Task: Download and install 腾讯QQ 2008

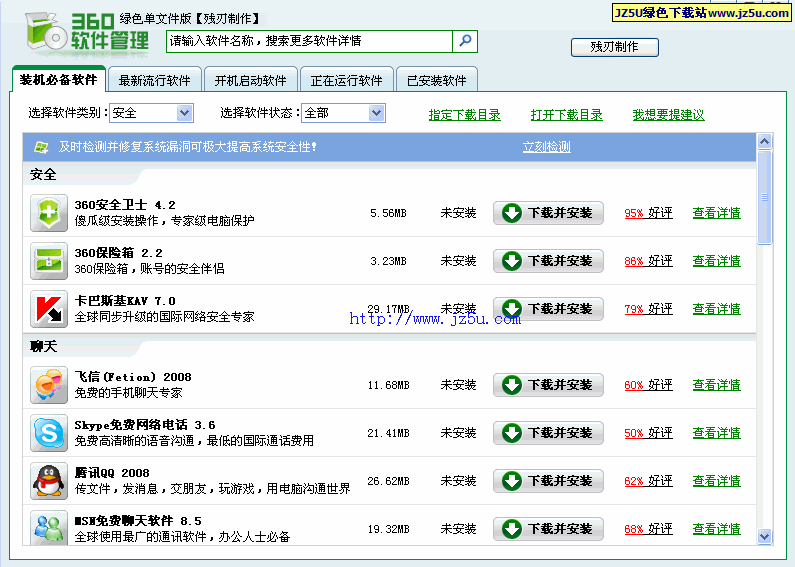Action: [x=548, y=481]
